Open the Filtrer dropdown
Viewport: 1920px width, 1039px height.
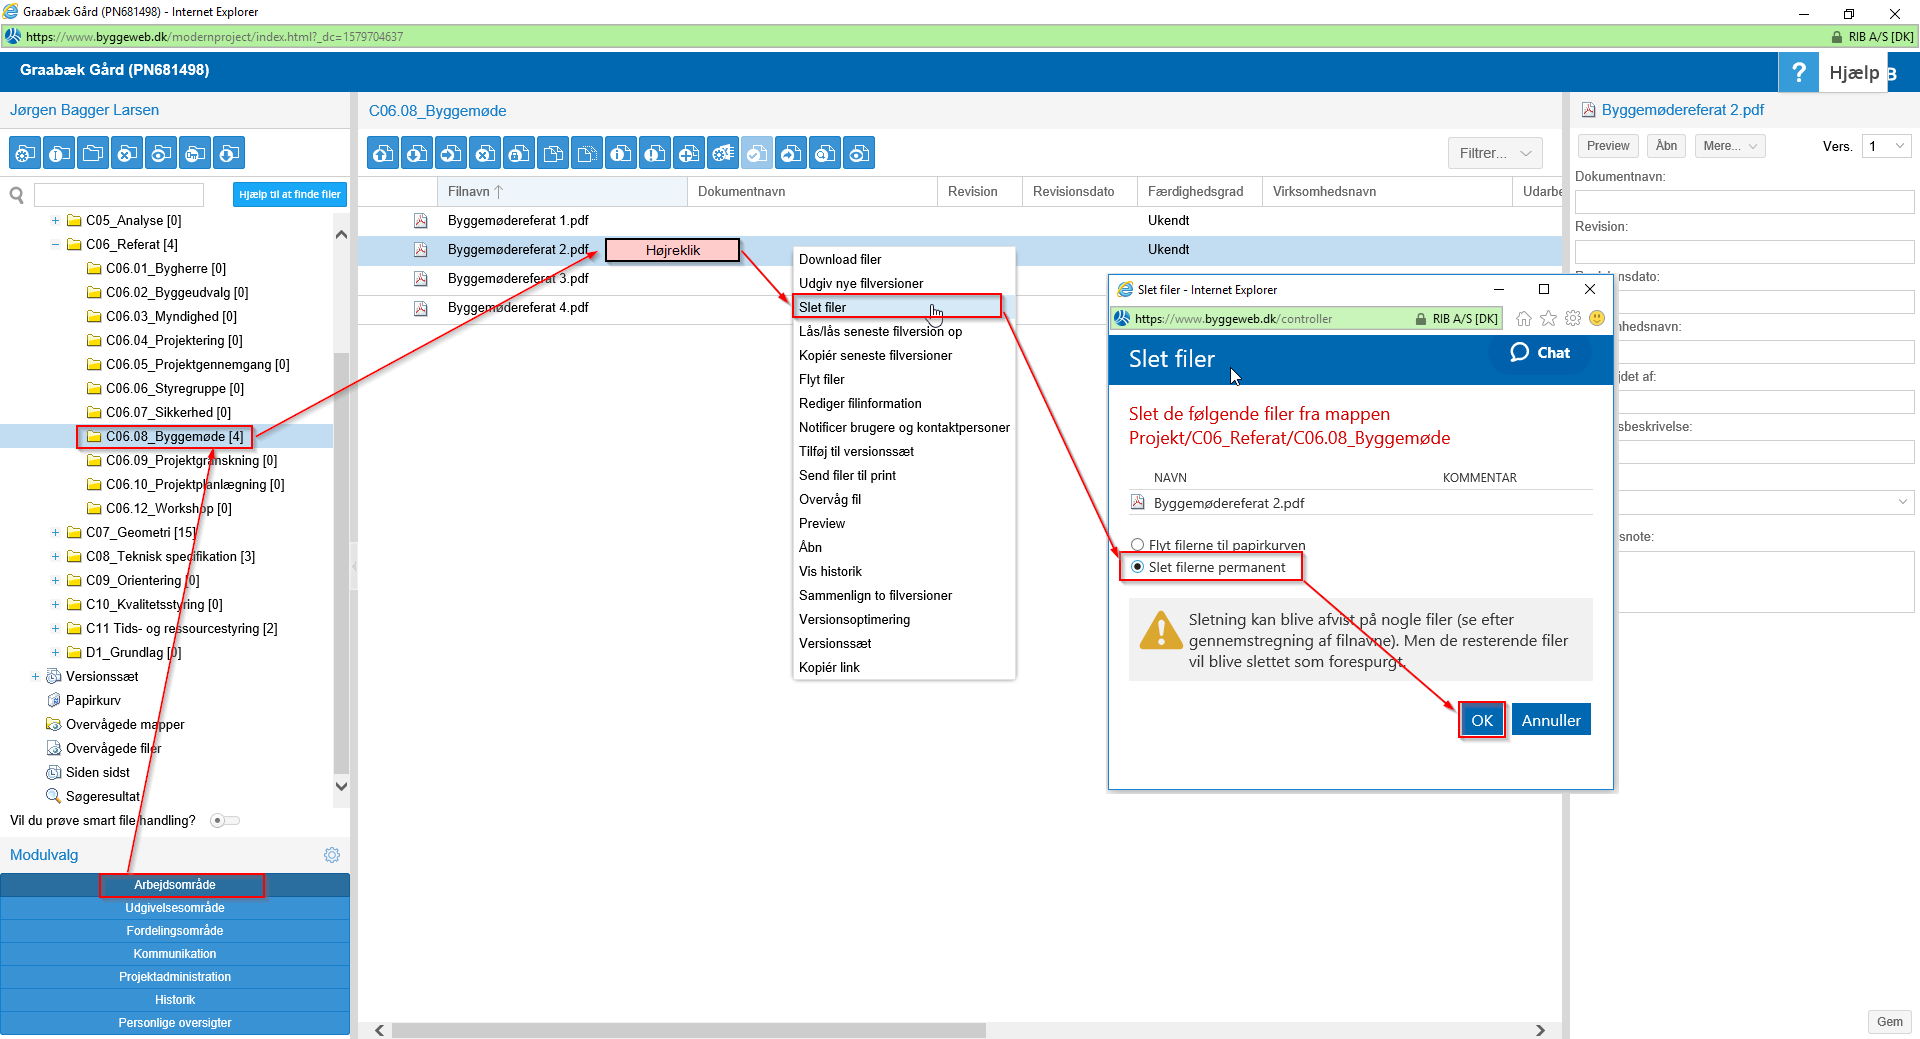(x=1494, y=153)
